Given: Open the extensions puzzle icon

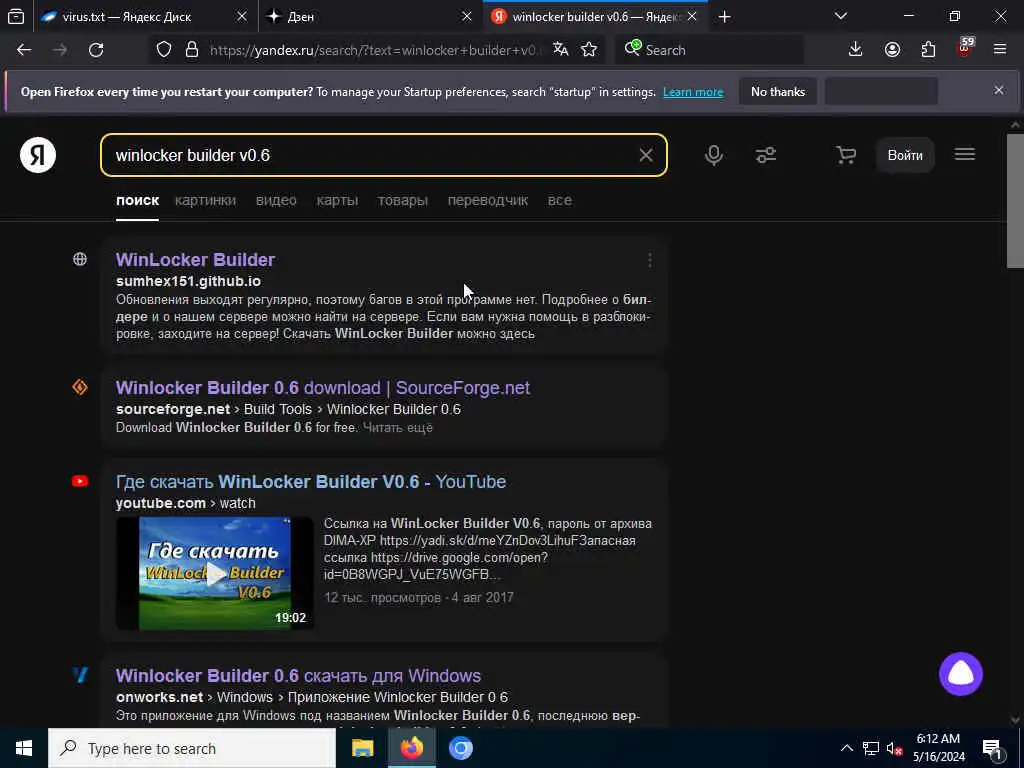Looking at the screenshot, I should pyautogui.click(x=928, y=50).
